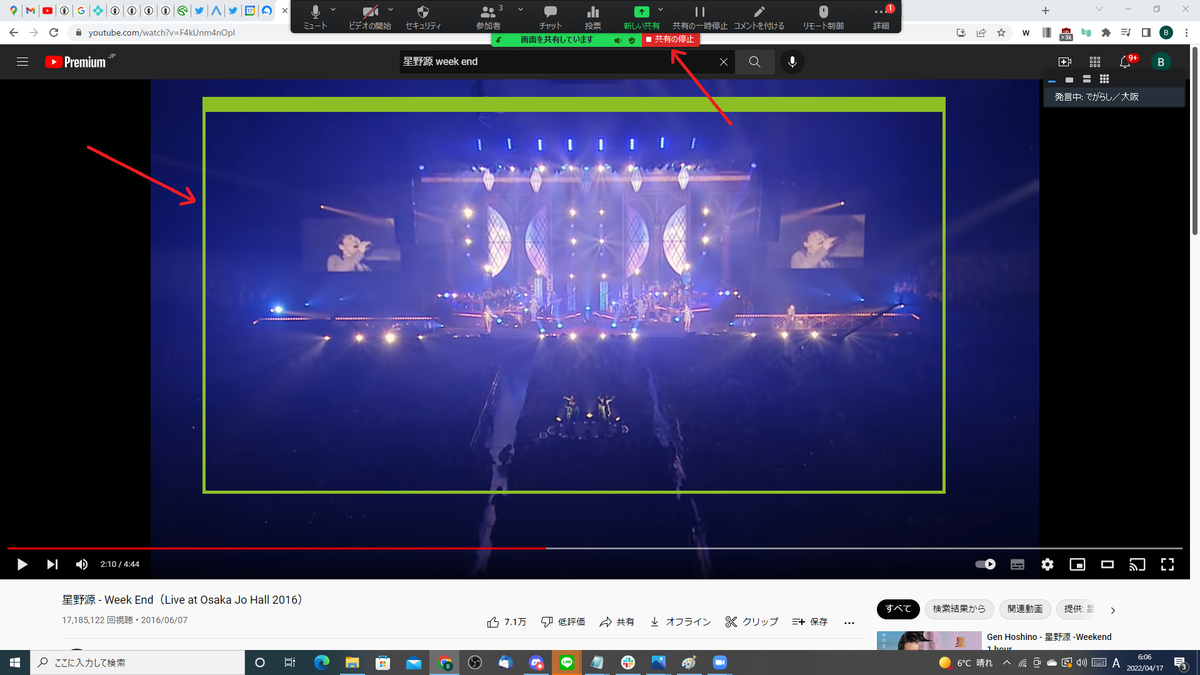The width and height of the screenshot is (1200, 675).
Task: Open a new Chrome tab
Action: click(1046, 10)
